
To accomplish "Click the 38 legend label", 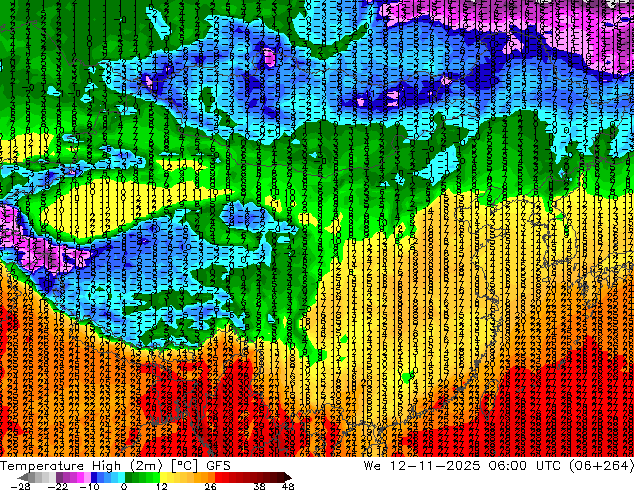I will tap(260, 486).
